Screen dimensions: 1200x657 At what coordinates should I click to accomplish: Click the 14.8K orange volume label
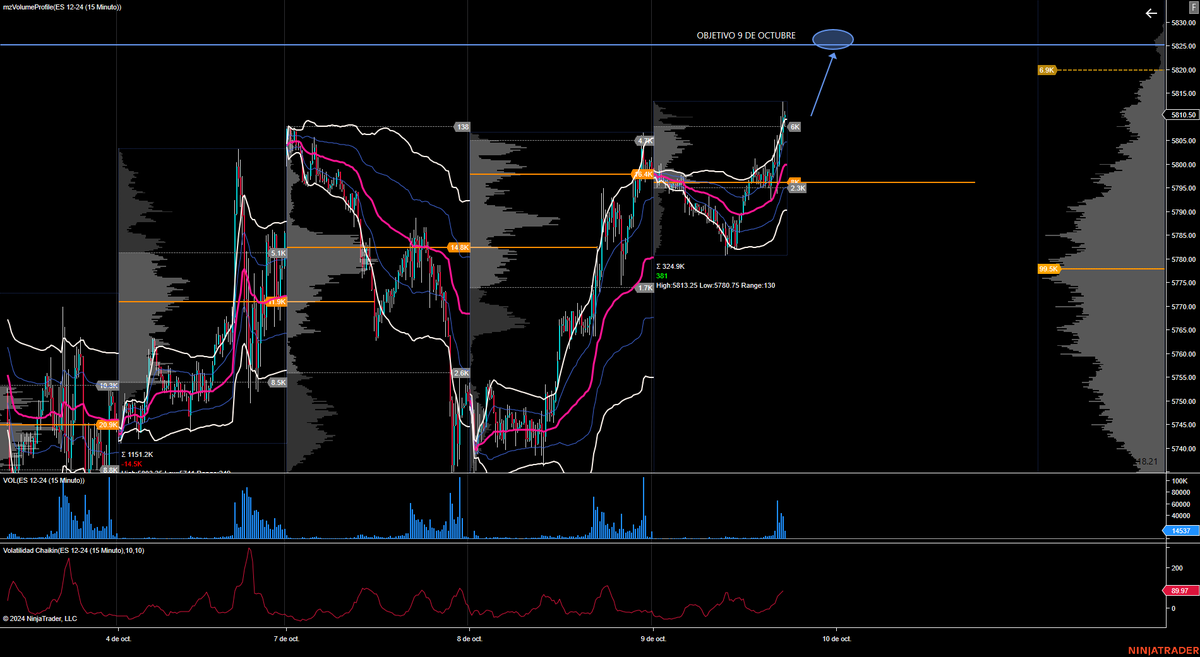pos(459,247)
